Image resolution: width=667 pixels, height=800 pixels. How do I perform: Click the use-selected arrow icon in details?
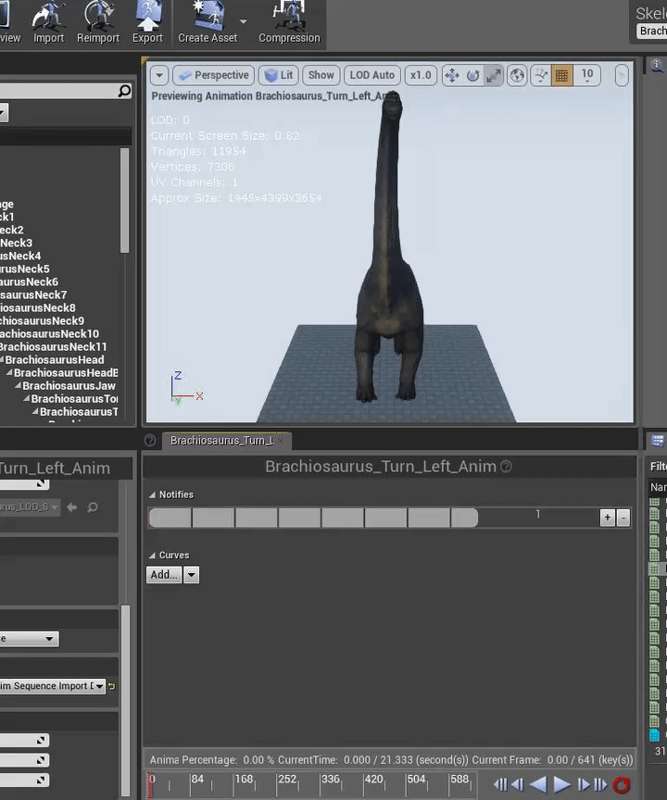click(x=72, y=507)
